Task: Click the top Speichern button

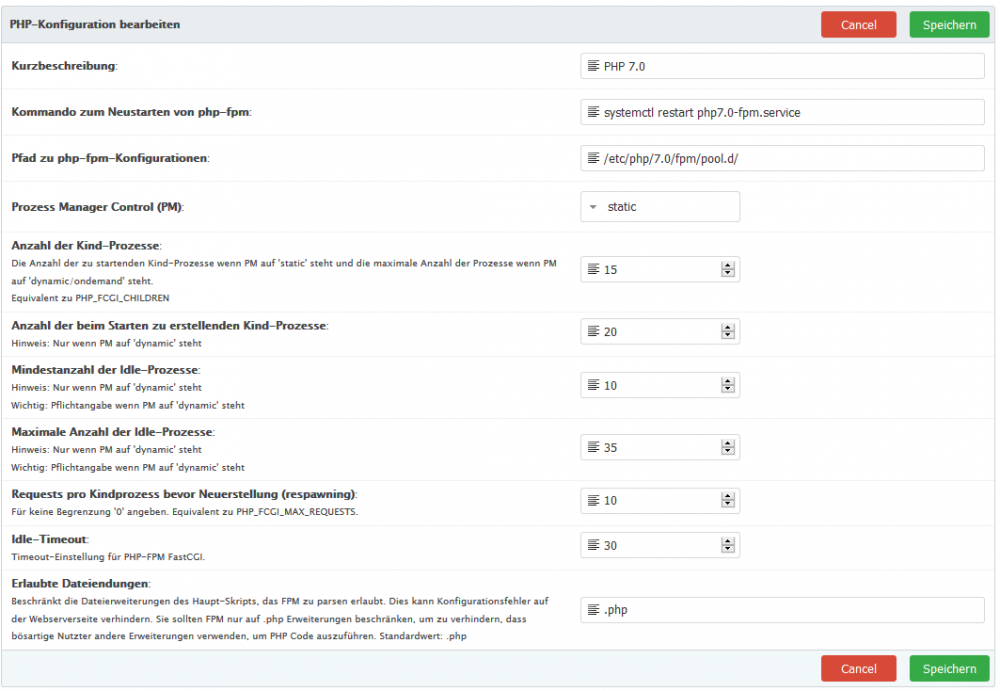Action: point(949,24)
